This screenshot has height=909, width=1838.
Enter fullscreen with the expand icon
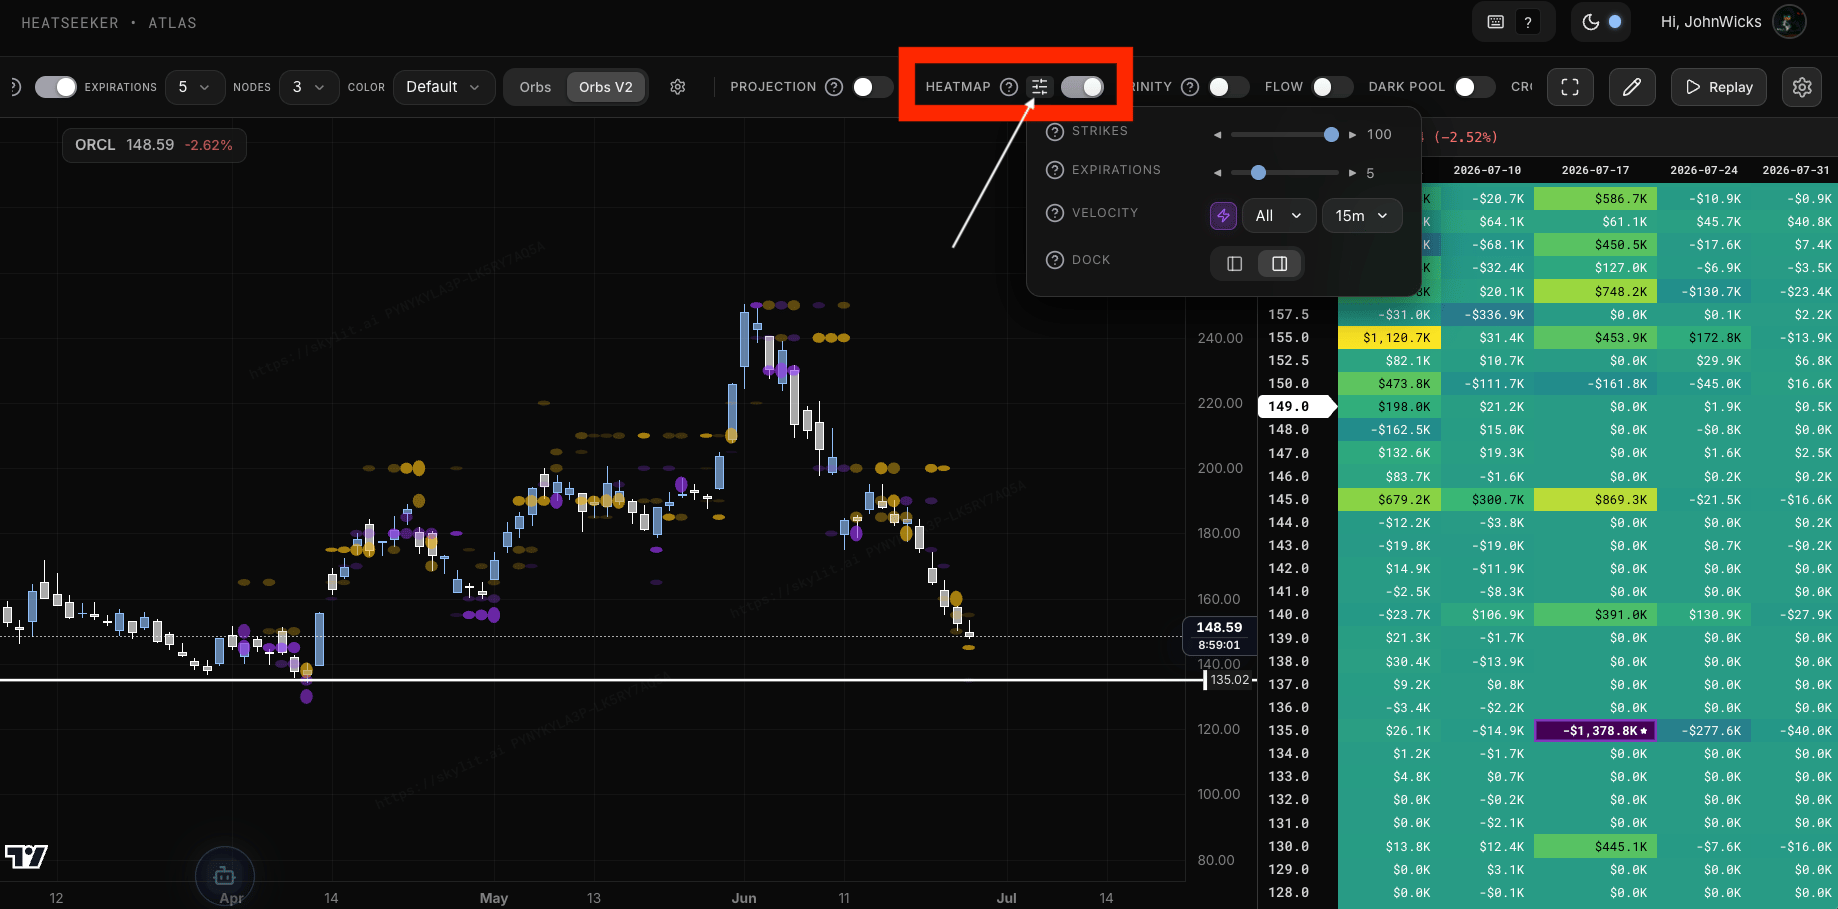(1570, 87)
